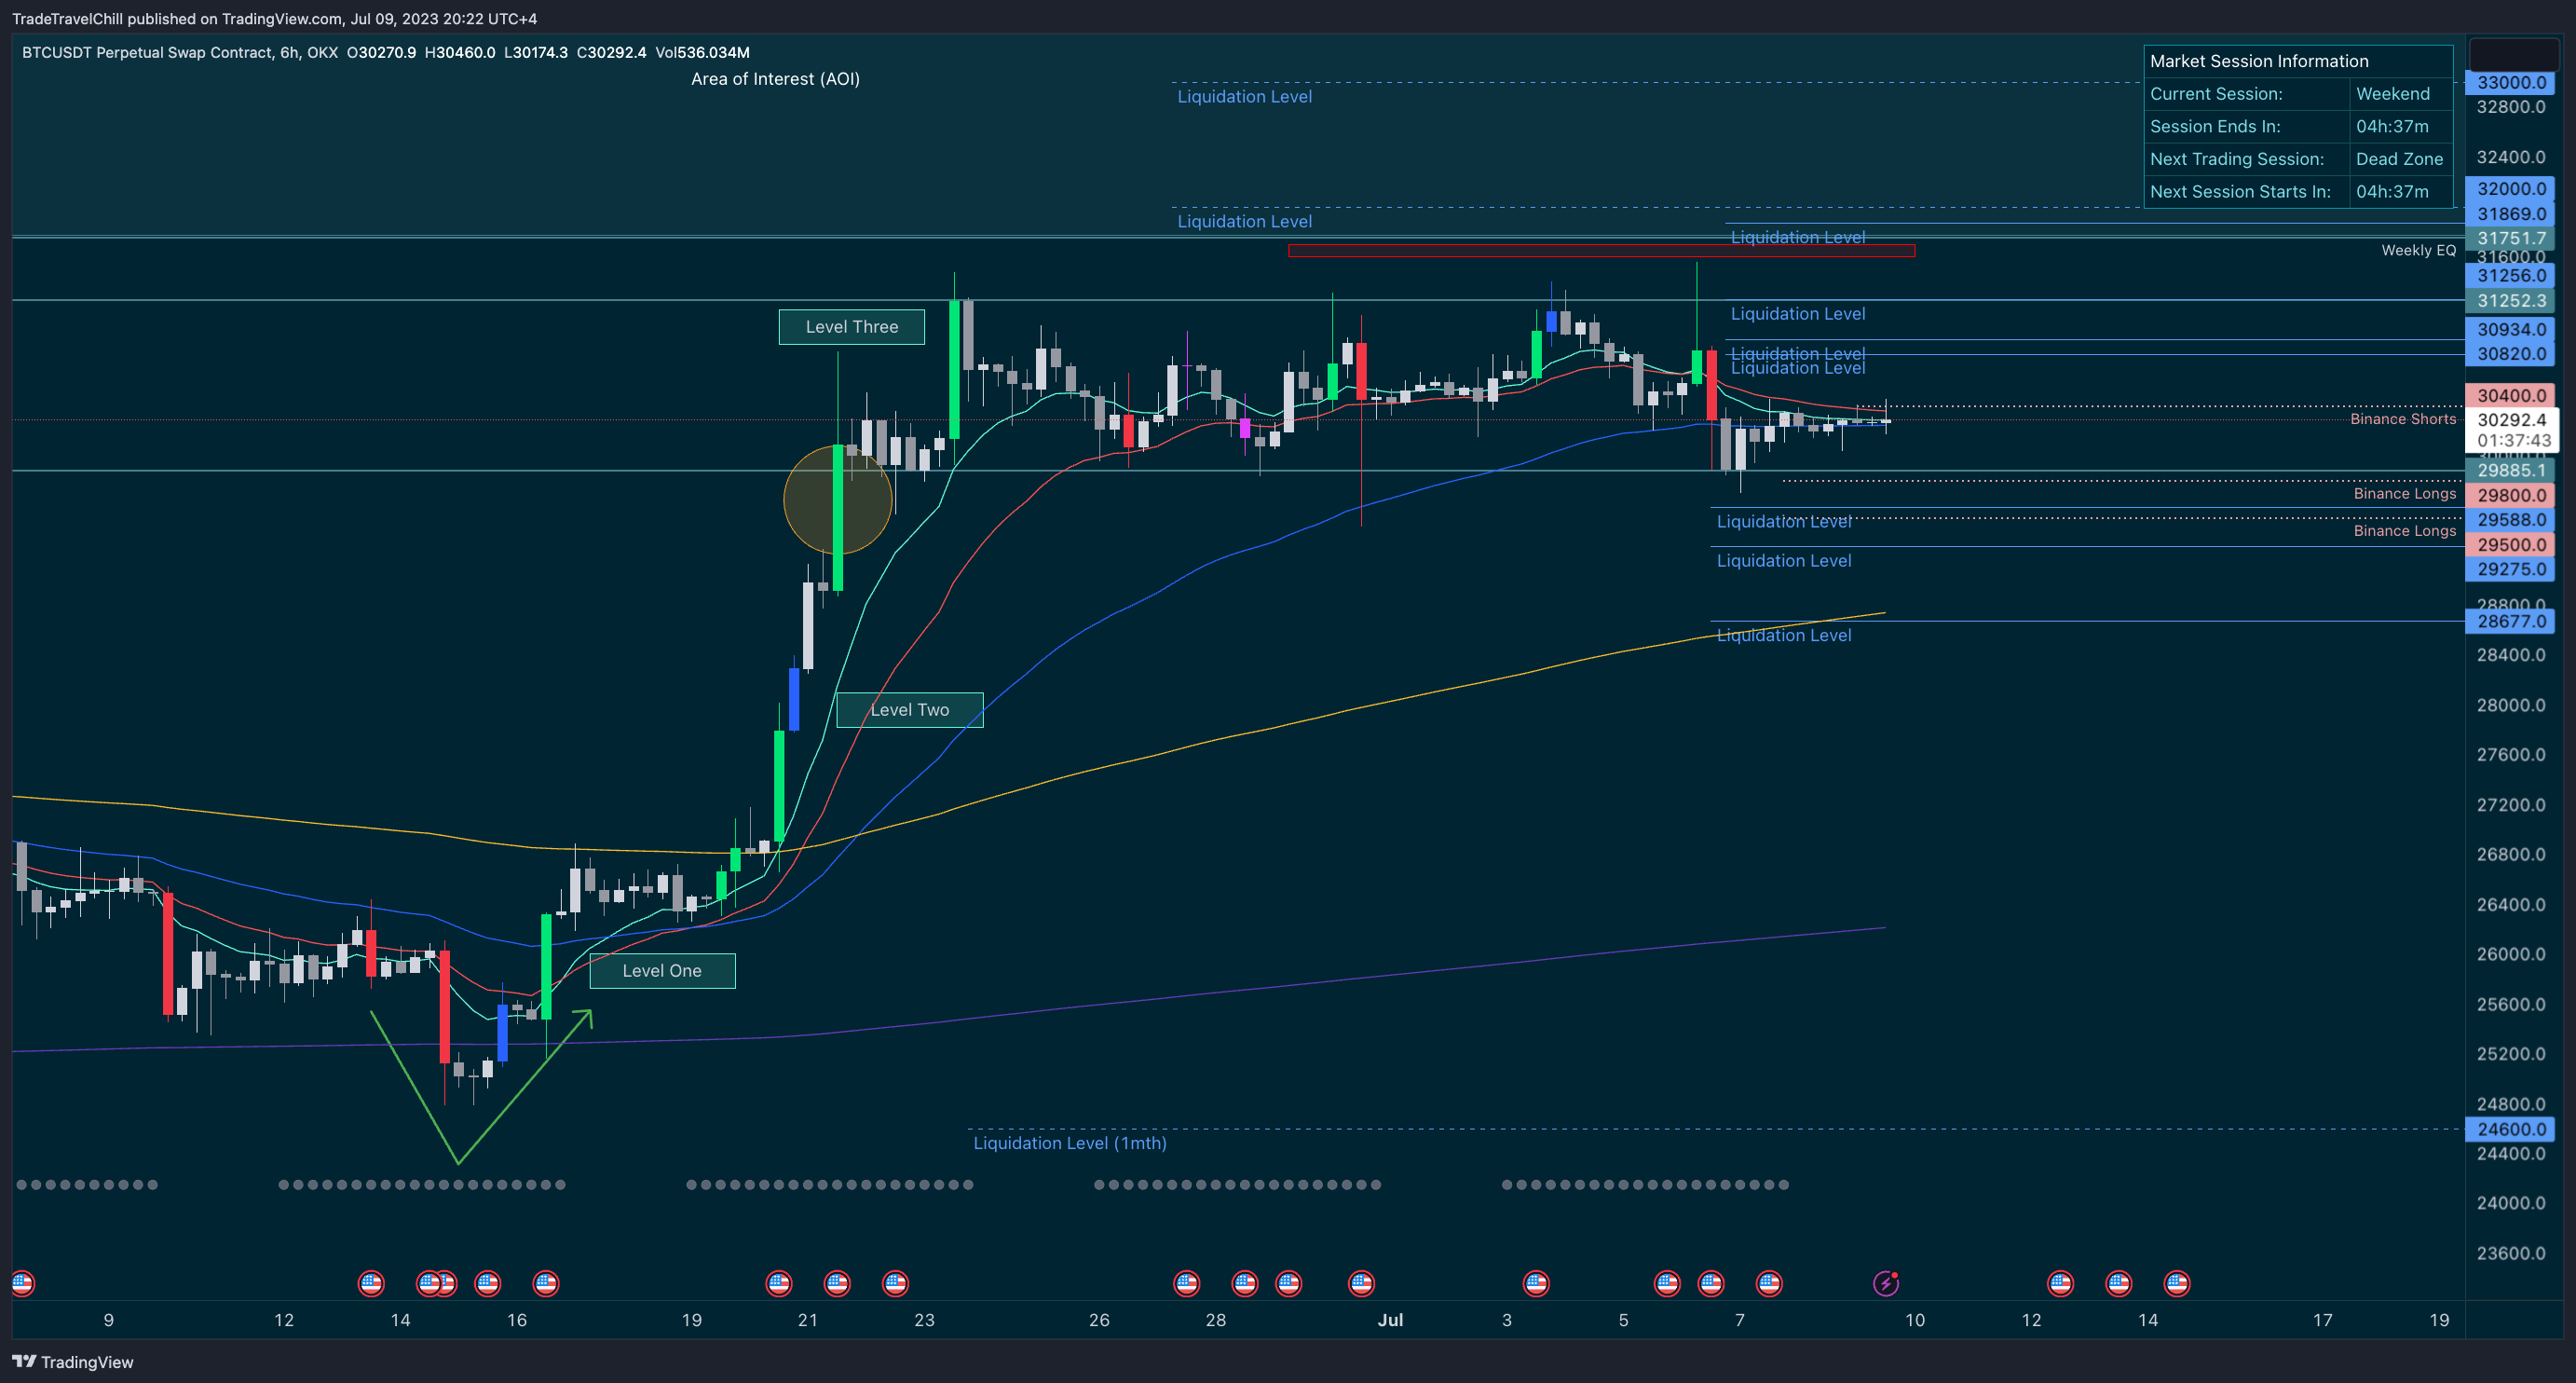The height and width of the screenshot is (1383, 2576).
Task: Click the 24600.0 price label
Action: click(2510, 1129)
